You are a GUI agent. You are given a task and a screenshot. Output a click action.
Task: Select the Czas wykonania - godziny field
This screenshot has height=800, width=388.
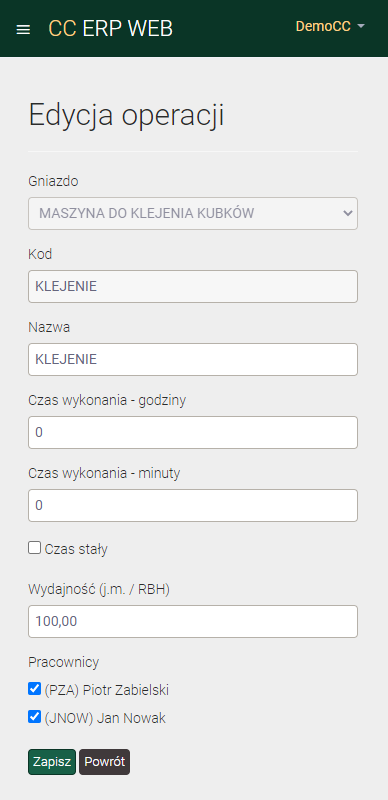click(x=193, y=433)
